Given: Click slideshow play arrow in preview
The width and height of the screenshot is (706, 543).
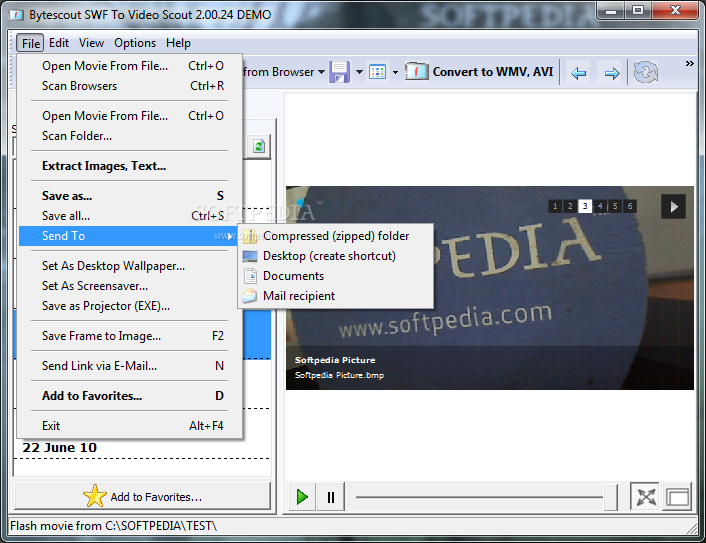Looking at the screenshot, I should tap(674, 207).
